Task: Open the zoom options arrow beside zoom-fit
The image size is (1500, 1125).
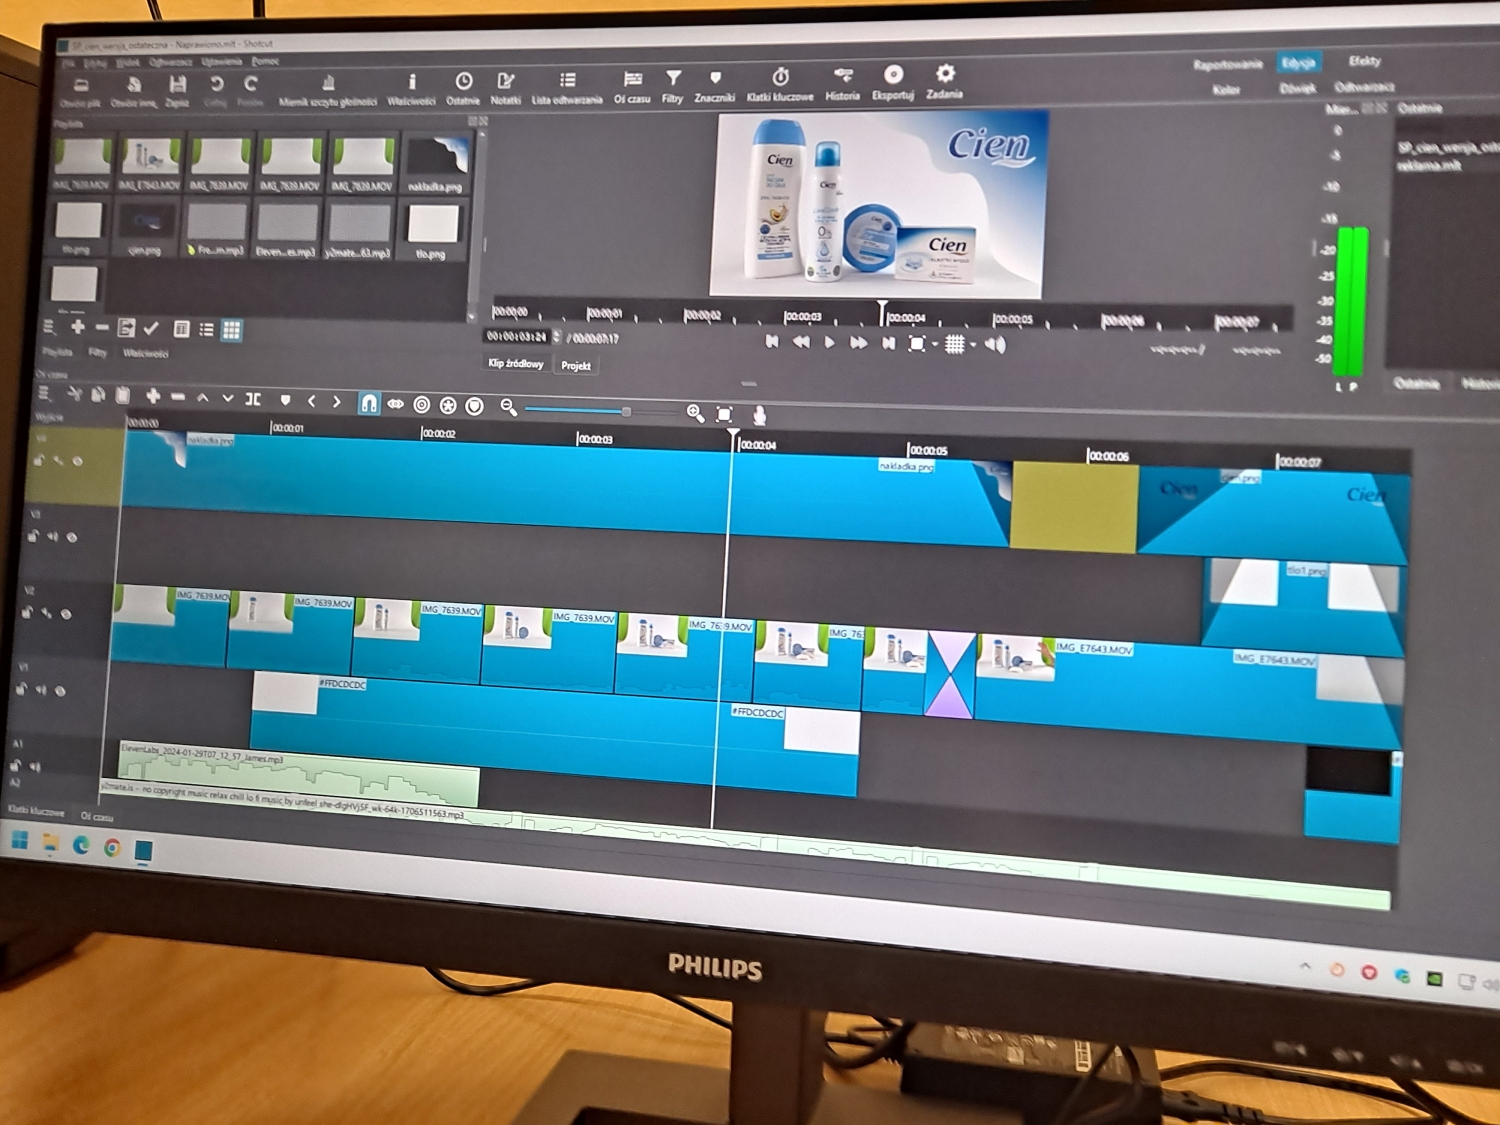Action: (x=934, y=345)
